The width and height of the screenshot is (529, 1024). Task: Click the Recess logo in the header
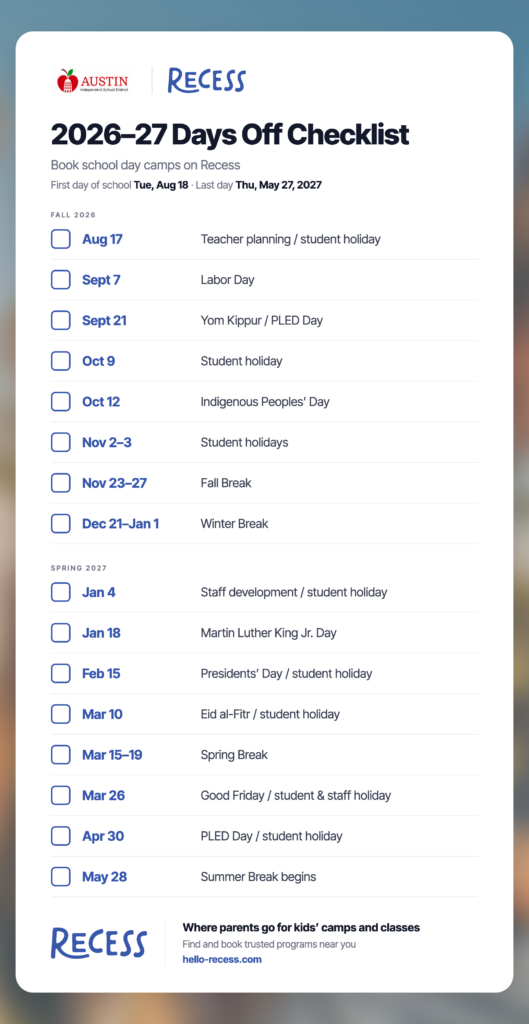point(206,80)
